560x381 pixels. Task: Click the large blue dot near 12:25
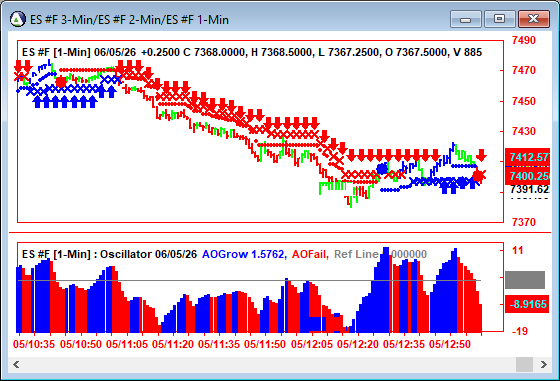click(382, 168)
